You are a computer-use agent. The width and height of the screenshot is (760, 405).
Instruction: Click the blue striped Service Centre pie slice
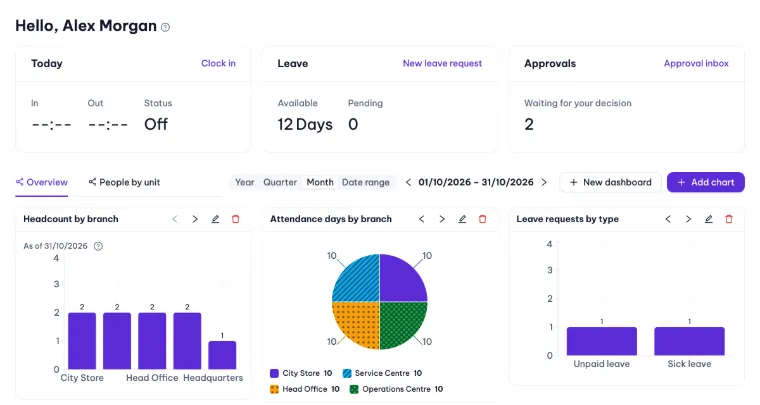(x=360, y=281)
